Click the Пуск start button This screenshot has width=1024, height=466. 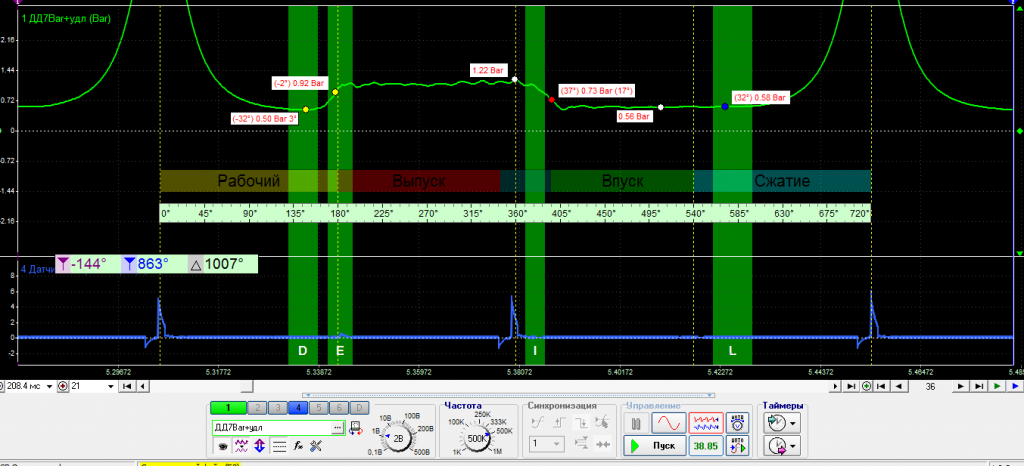(656, 446)
